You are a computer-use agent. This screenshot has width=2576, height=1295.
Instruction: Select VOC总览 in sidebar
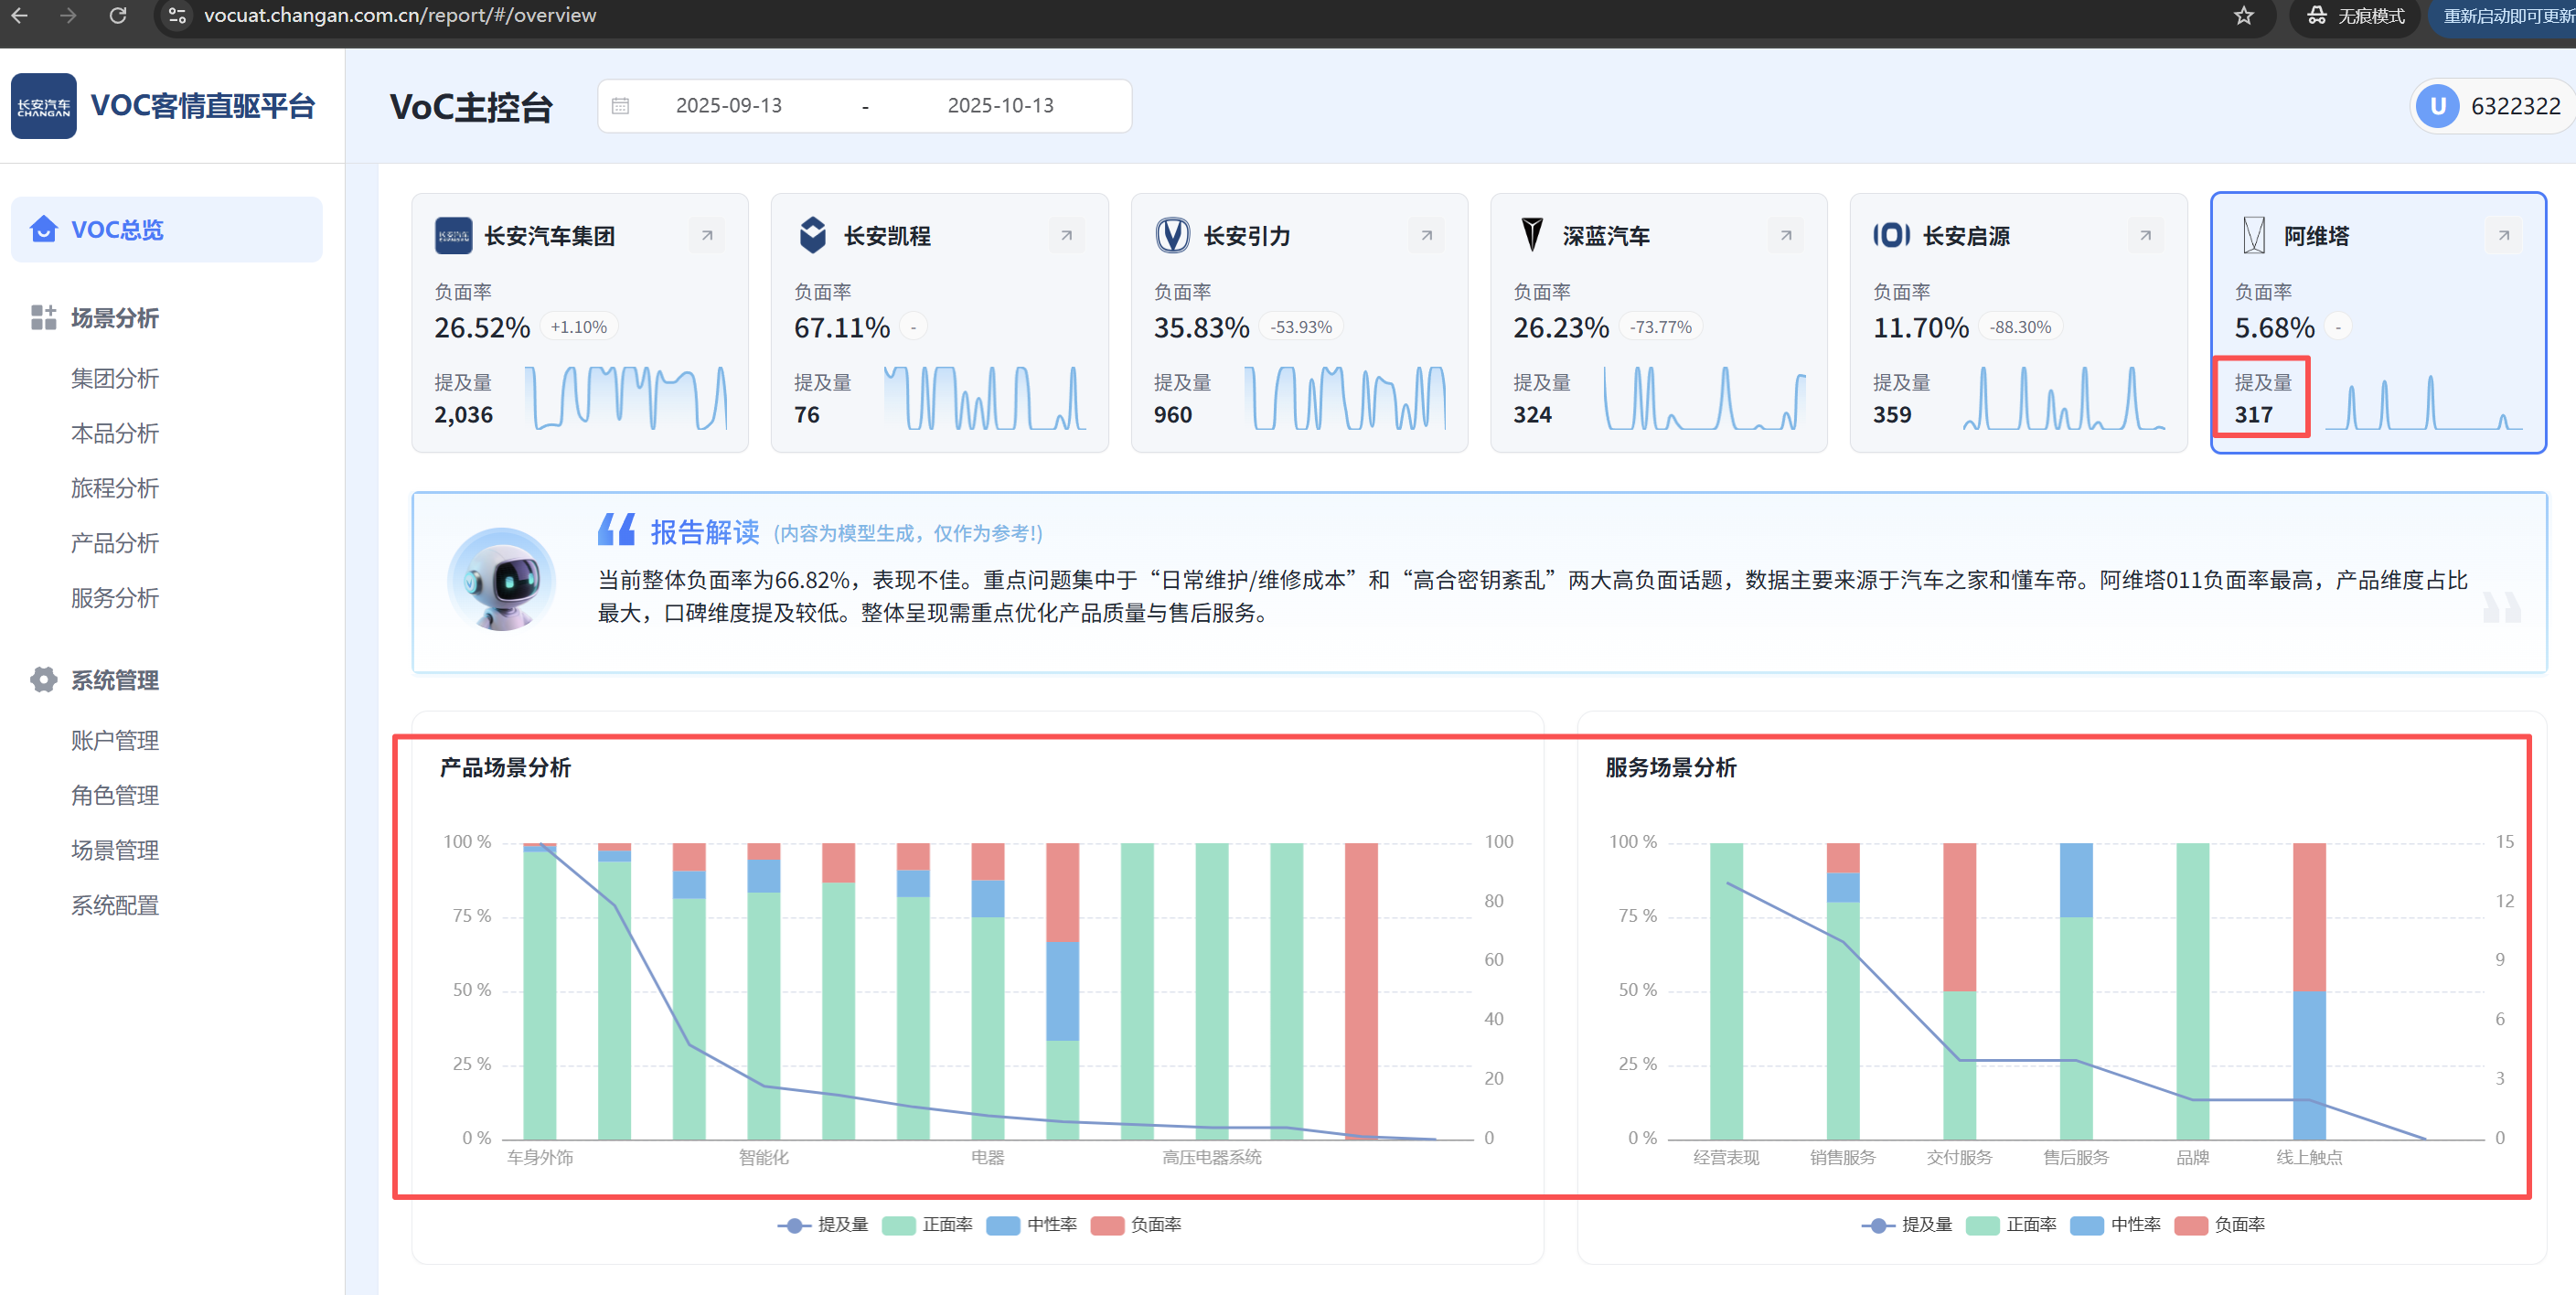pos(116,230)
